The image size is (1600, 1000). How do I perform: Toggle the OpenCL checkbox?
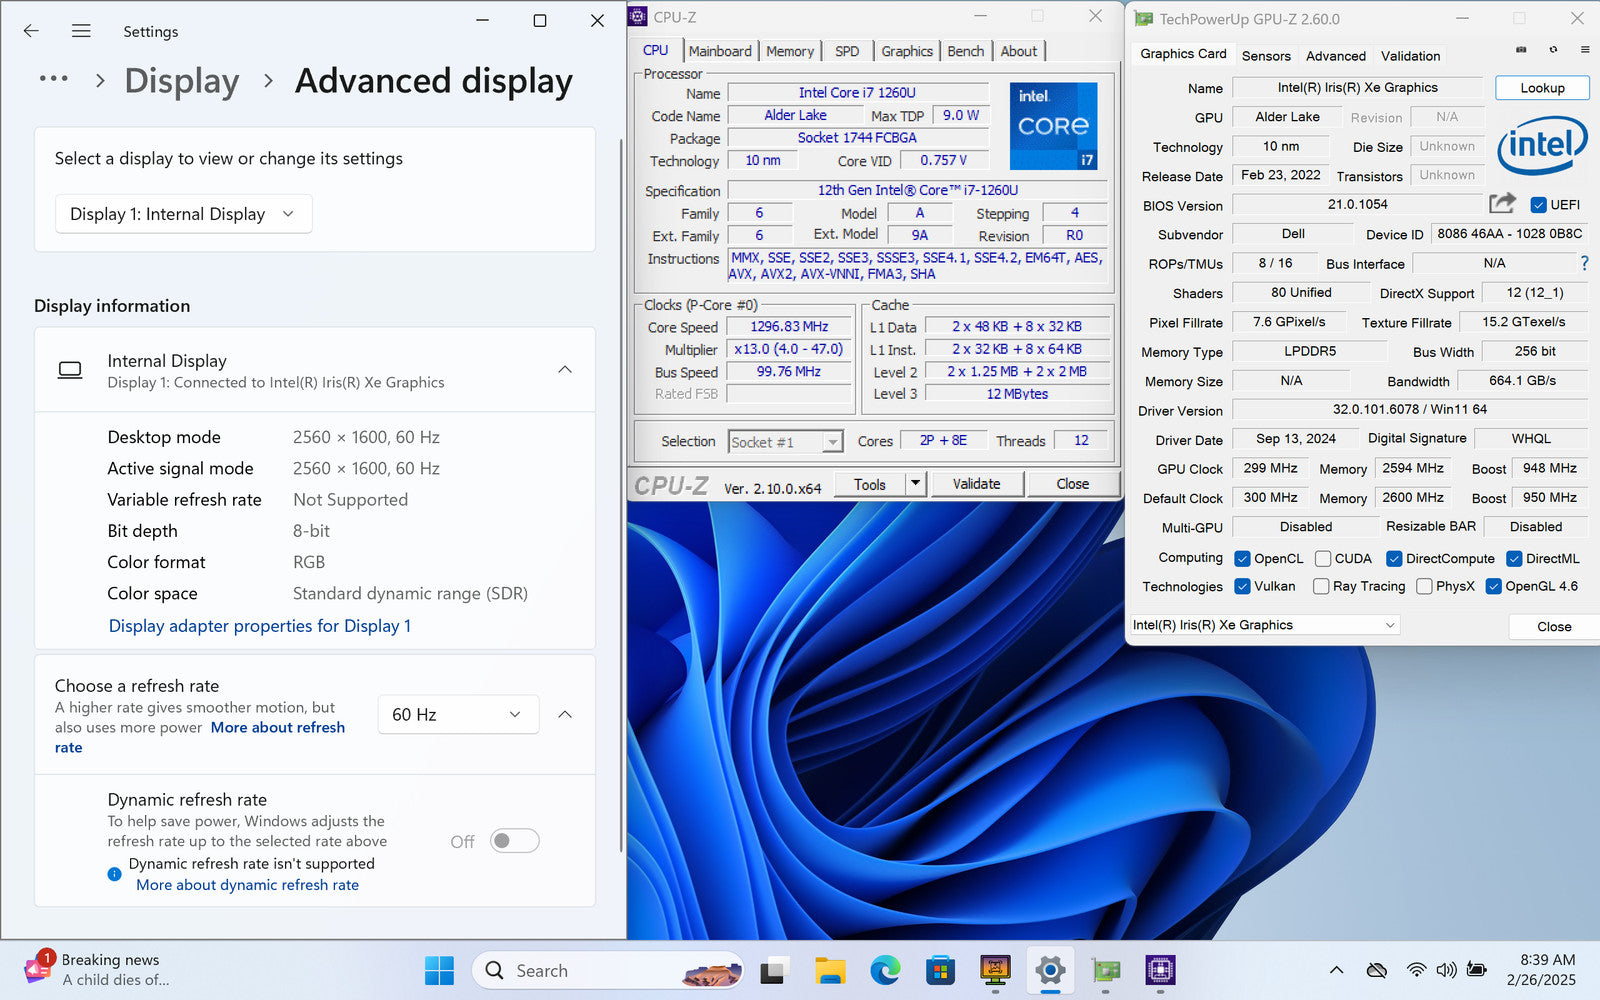click(1242, 559)
